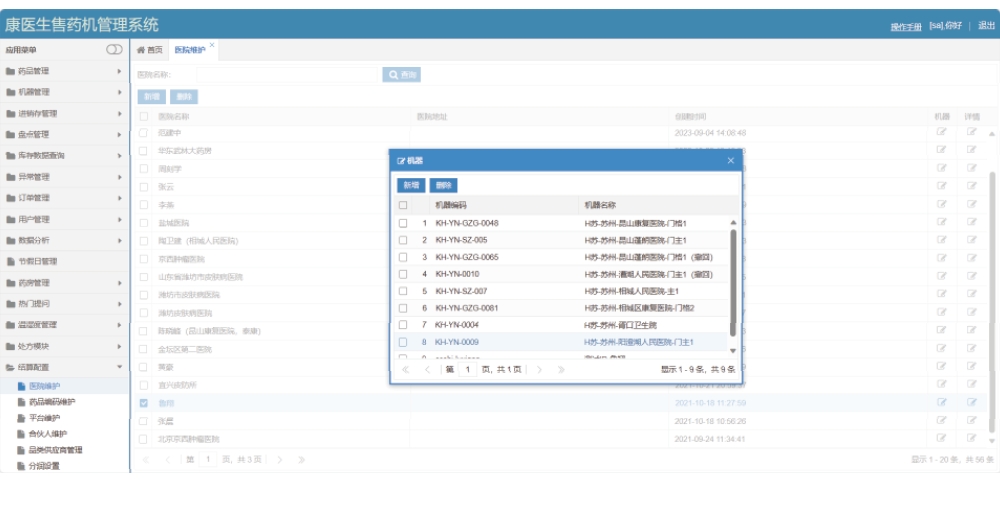
Task: Click 新增 above the hospital list
Action: tap(152, 96)
